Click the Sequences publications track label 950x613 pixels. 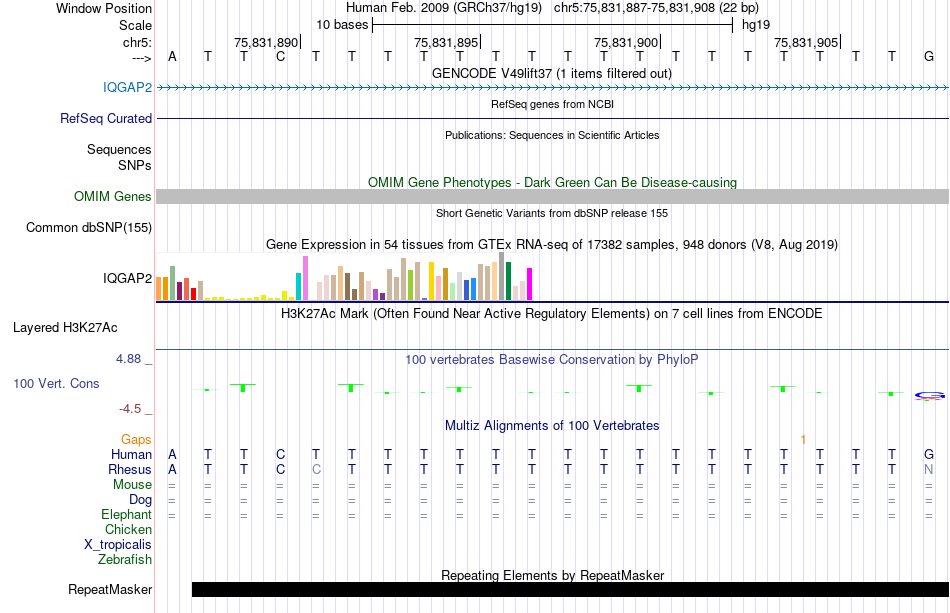(119, 149)
